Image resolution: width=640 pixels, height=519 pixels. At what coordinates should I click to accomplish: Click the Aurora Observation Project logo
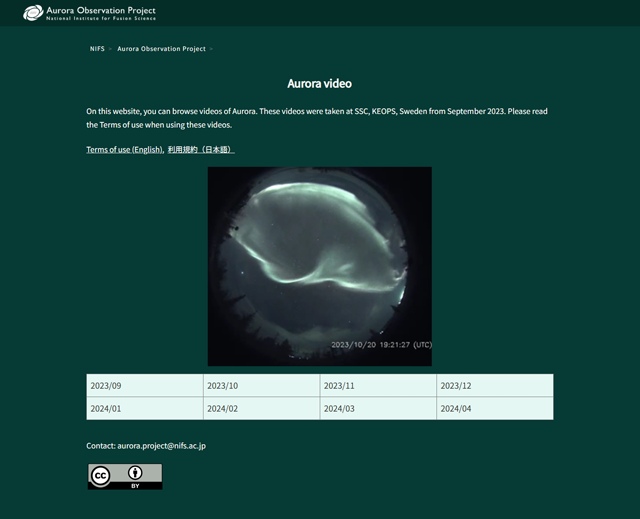click(x=89, y=13)
